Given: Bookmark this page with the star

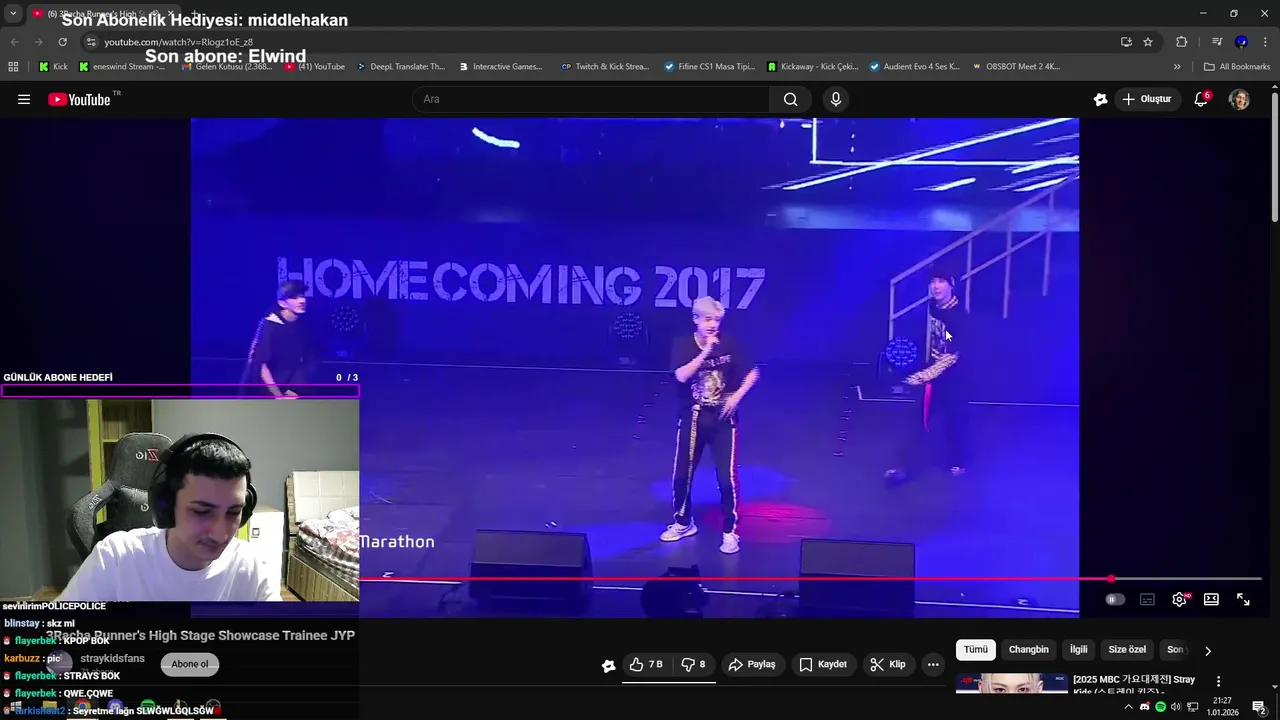Looking at the screenshot, I should click(x=1148, y=42).
